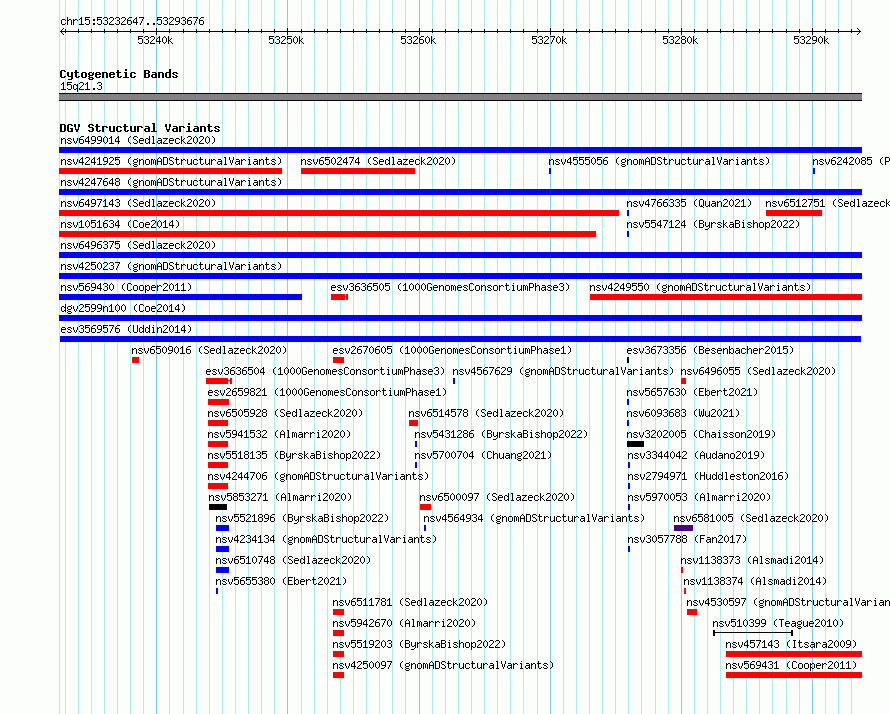Click nsv5431286 (ByrskaBishop2022) label
890x714 pixels.
pyautogui.click(x=501, y=434)
